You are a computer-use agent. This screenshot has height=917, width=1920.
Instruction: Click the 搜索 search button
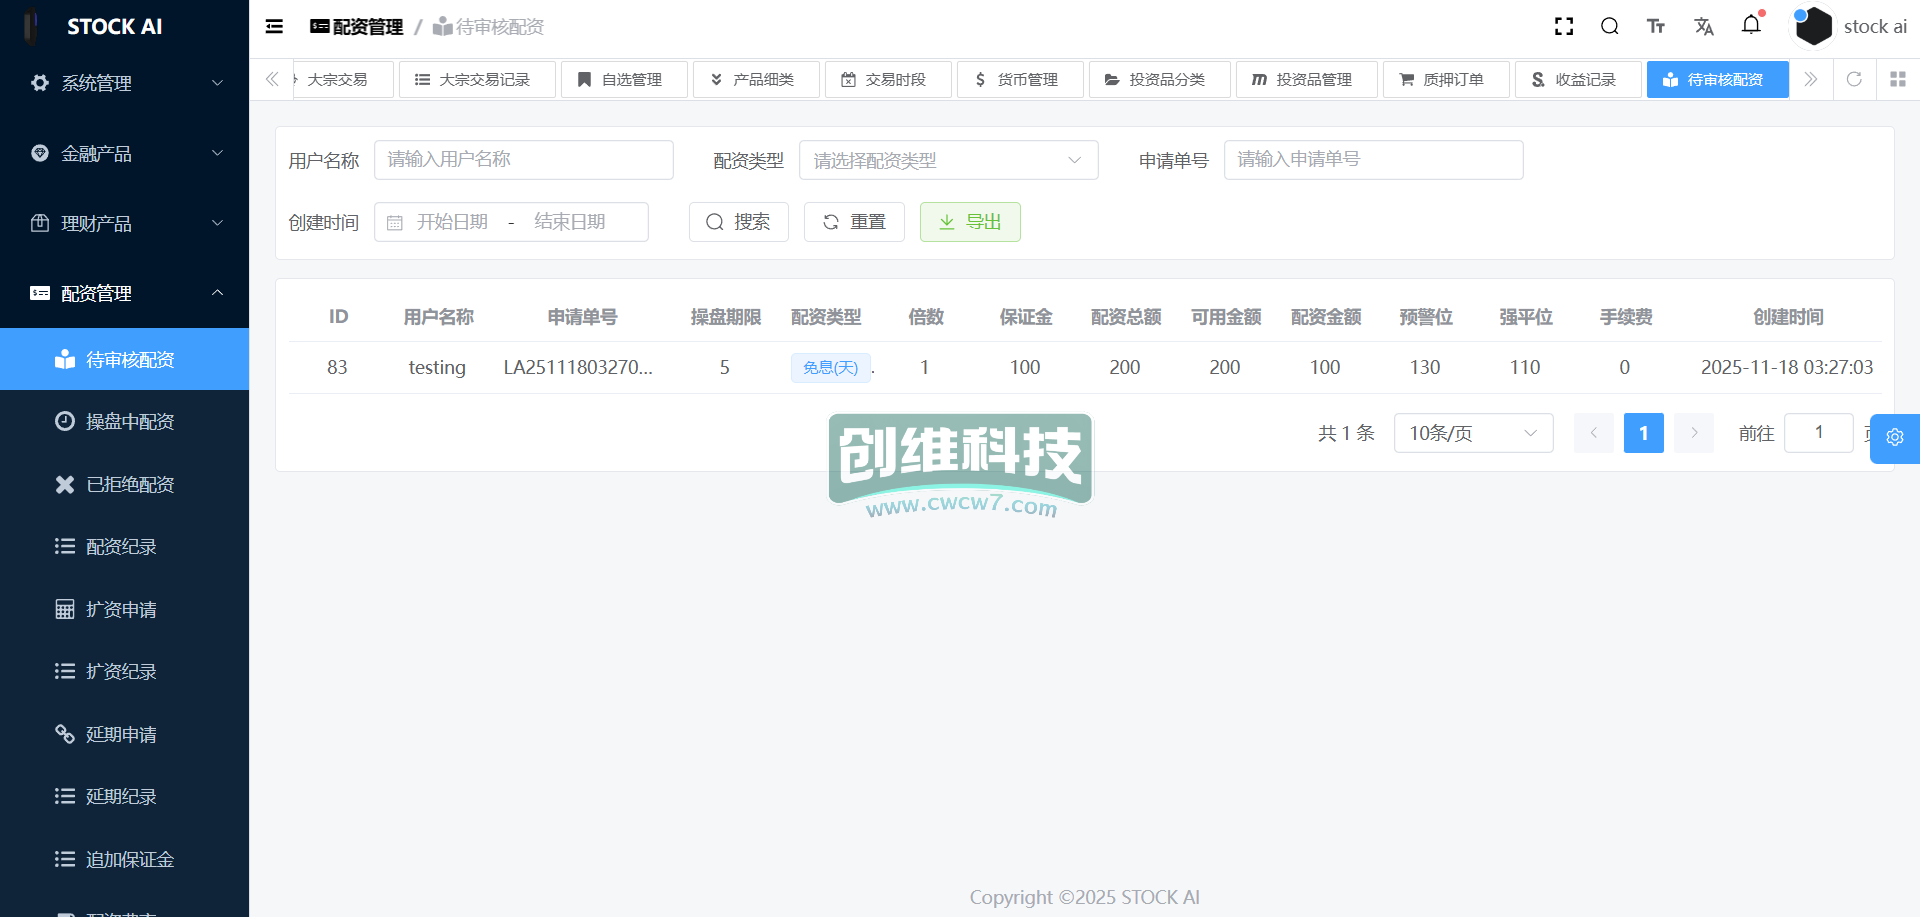738,222
